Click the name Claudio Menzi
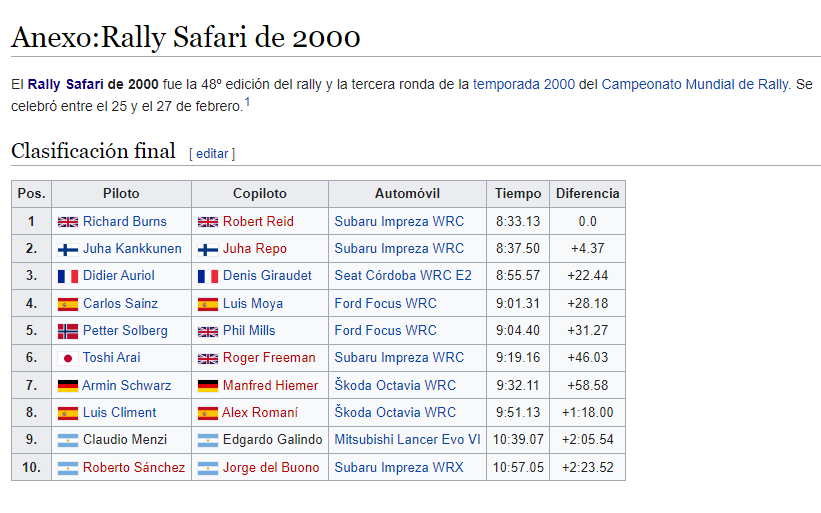The width and height of the screenshot is (821, 513). 125,440
